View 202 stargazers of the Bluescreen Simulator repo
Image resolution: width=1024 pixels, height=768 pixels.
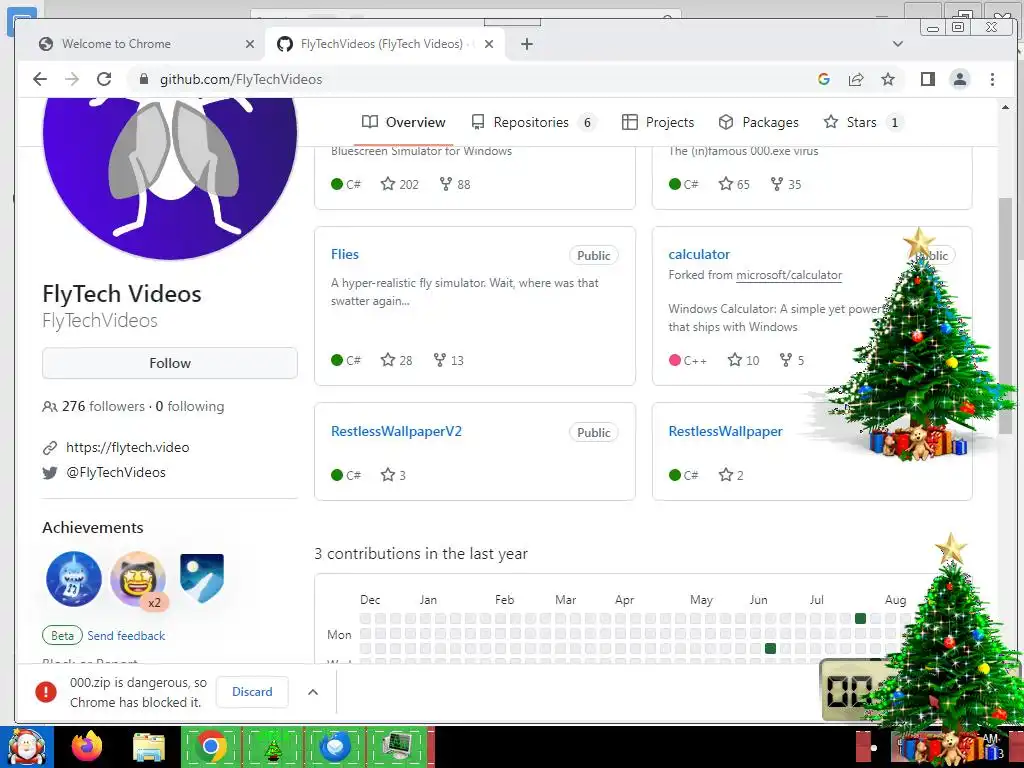400,184
